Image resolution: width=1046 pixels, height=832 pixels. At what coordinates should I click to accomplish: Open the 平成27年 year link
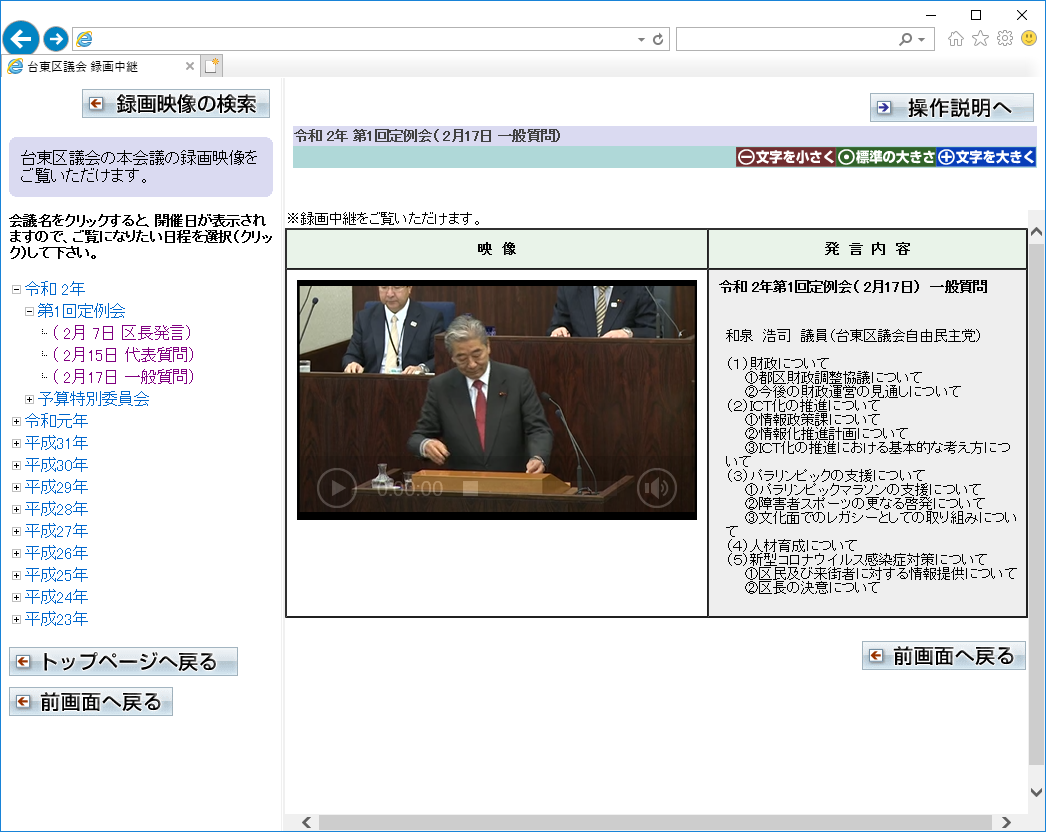pyautogui.click(x=56, y=531)
